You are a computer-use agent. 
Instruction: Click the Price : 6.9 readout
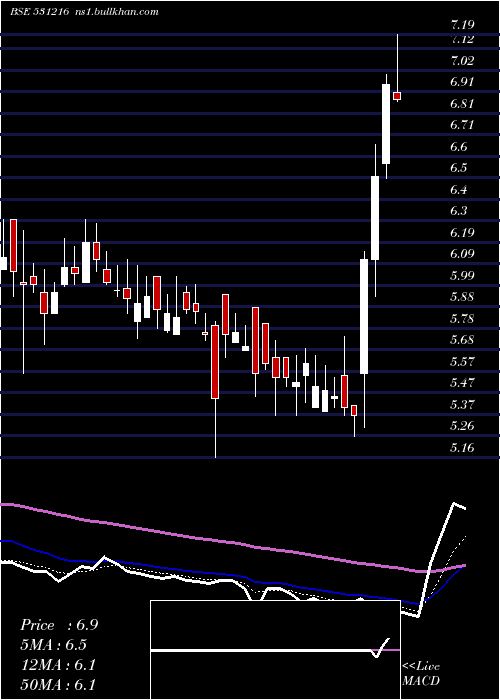click(x=59, y=625)
